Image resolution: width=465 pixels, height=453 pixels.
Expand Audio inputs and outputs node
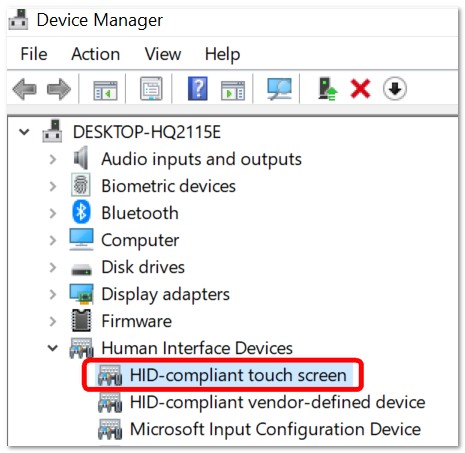(x=53, y=159)
